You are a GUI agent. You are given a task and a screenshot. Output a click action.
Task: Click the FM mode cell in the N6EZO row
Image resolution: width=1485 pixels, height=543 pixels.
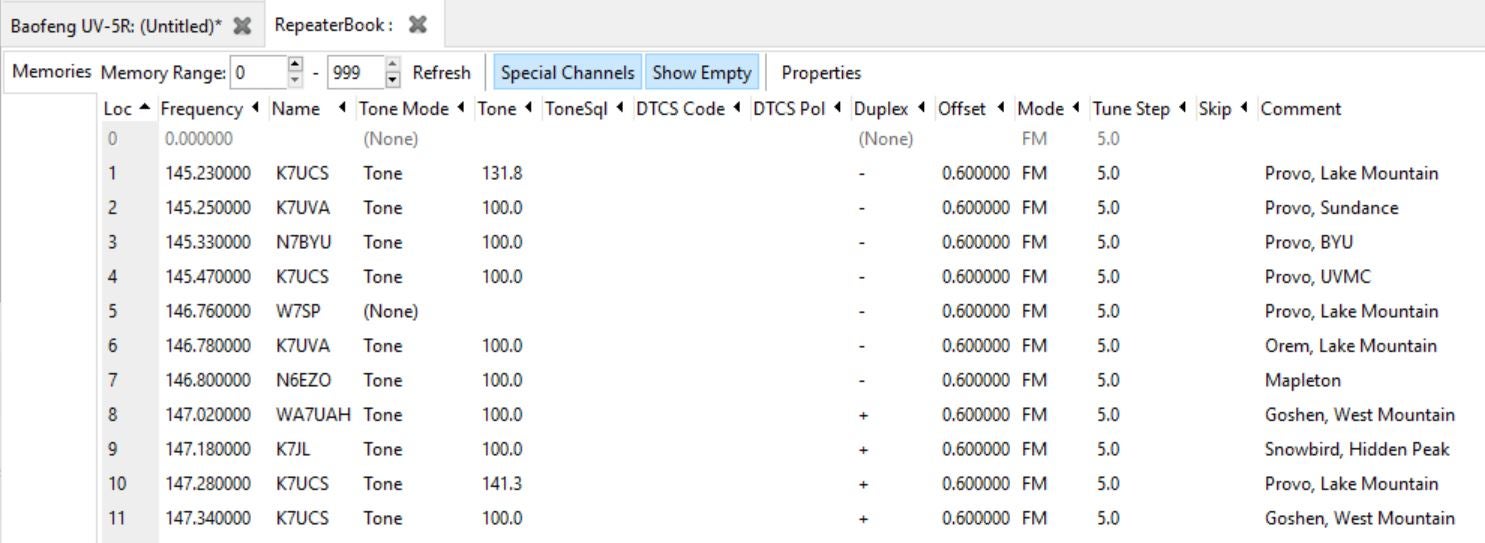(x=1034, y=380)
